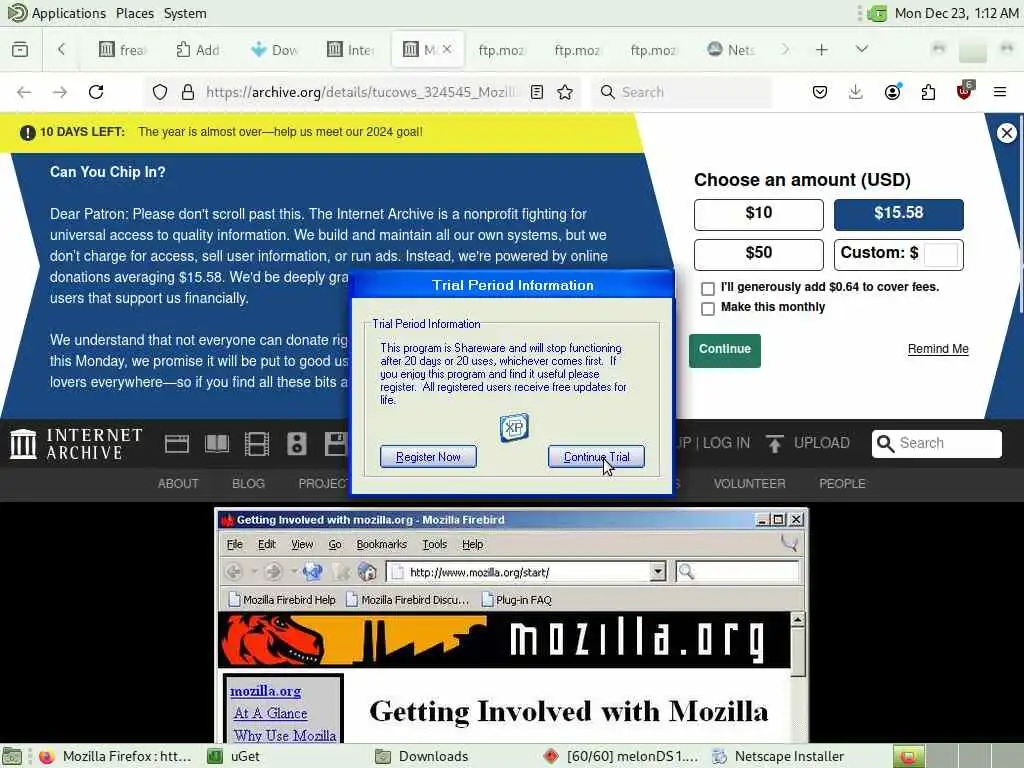Open a new tab with plus
This screenshot has width=1024, height=768.
tap(822, 50)
